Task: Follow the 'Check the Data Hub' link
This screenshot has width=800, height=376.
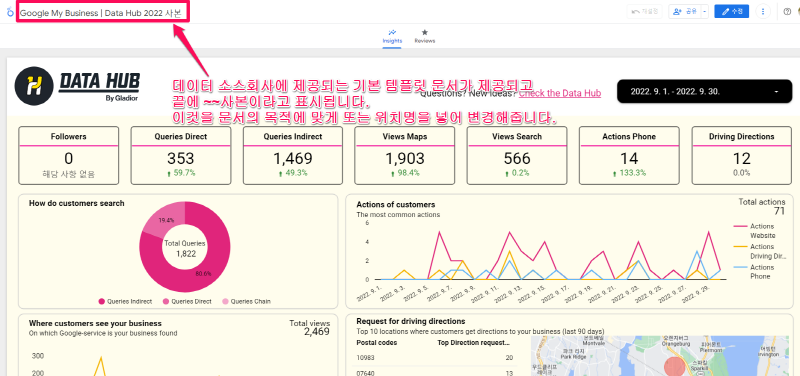Action: coord(560,93)
